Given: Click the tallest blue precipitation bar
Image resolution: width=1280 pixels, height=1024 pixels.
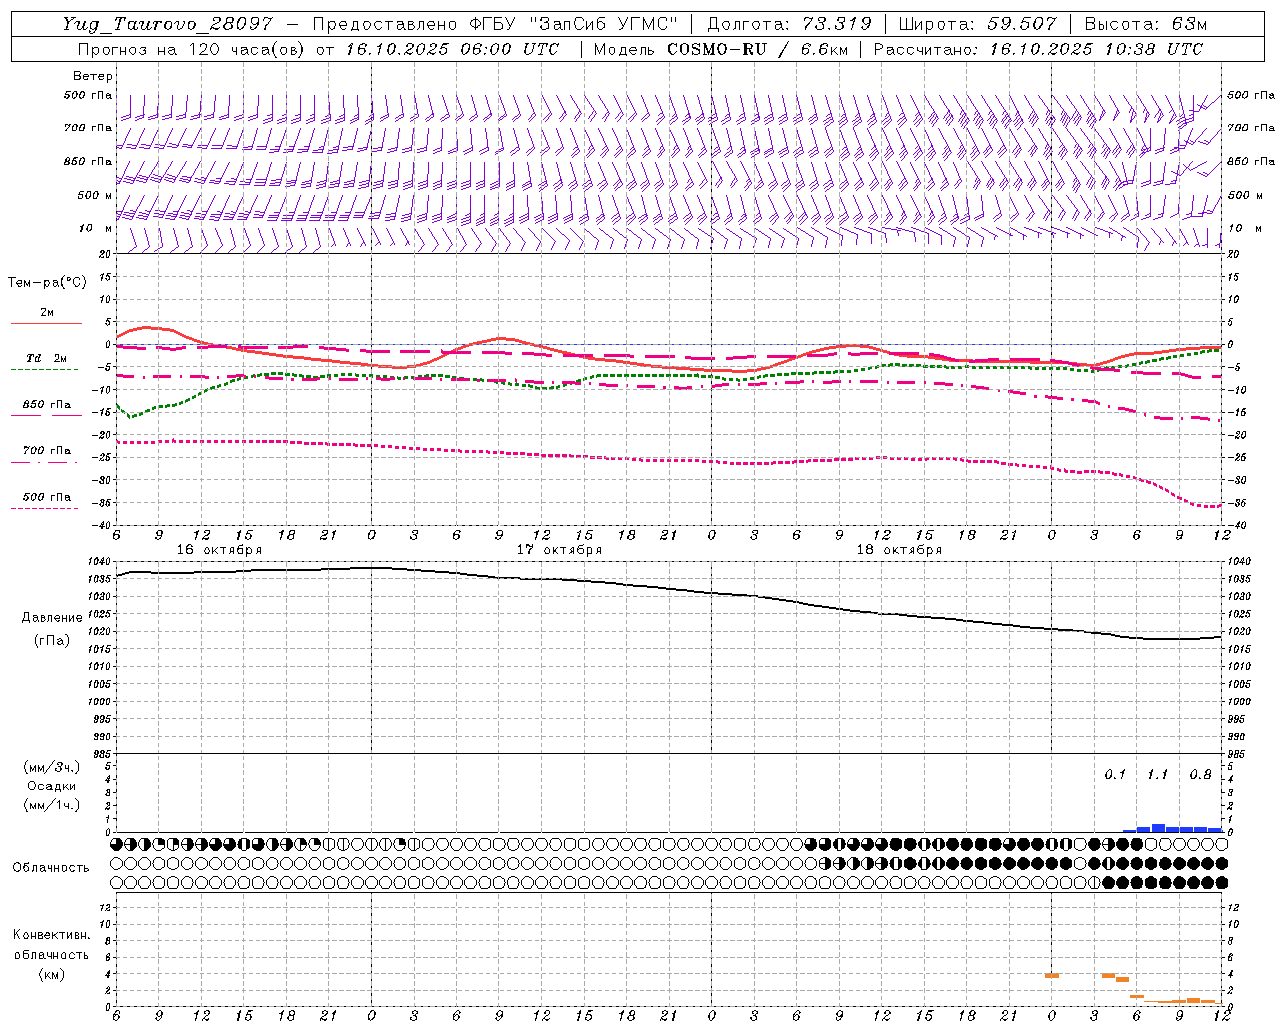Looking at the screenshot, I should pyautogui.click(x=1158, y=828).
